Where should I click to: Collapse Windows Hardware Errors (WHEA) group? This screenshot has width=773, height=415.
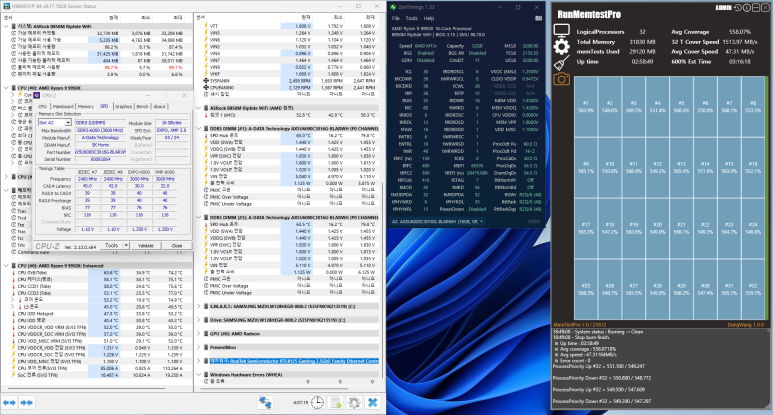(x=199, y=375)
